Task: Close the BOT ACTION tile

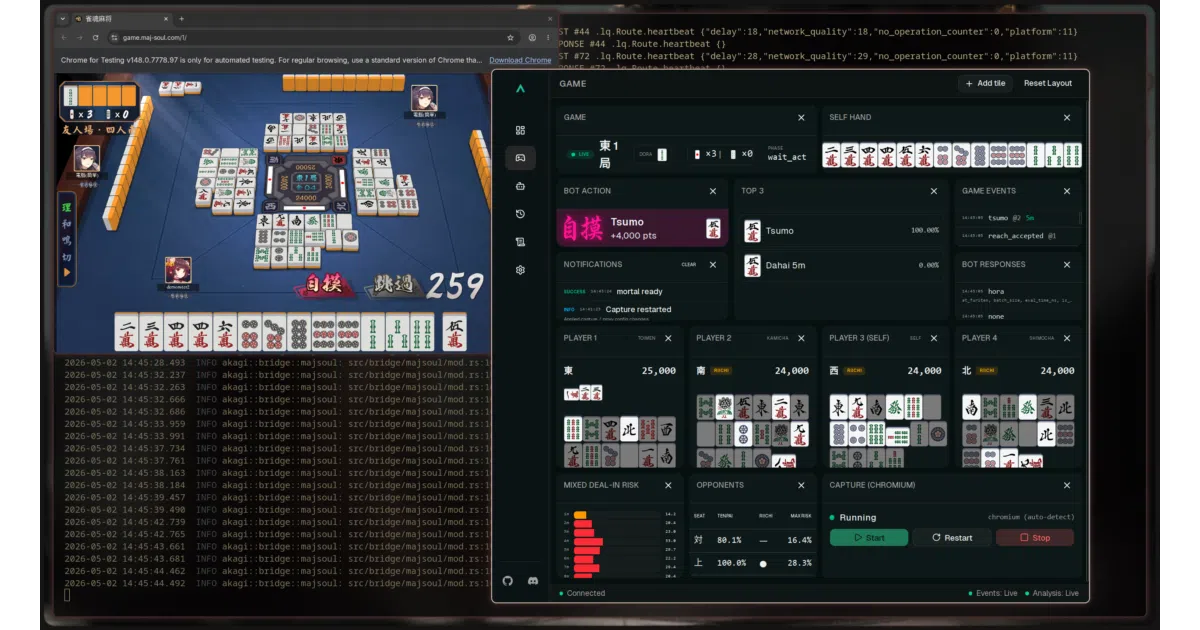Action: pyautogui.click(x=713, y=191)
